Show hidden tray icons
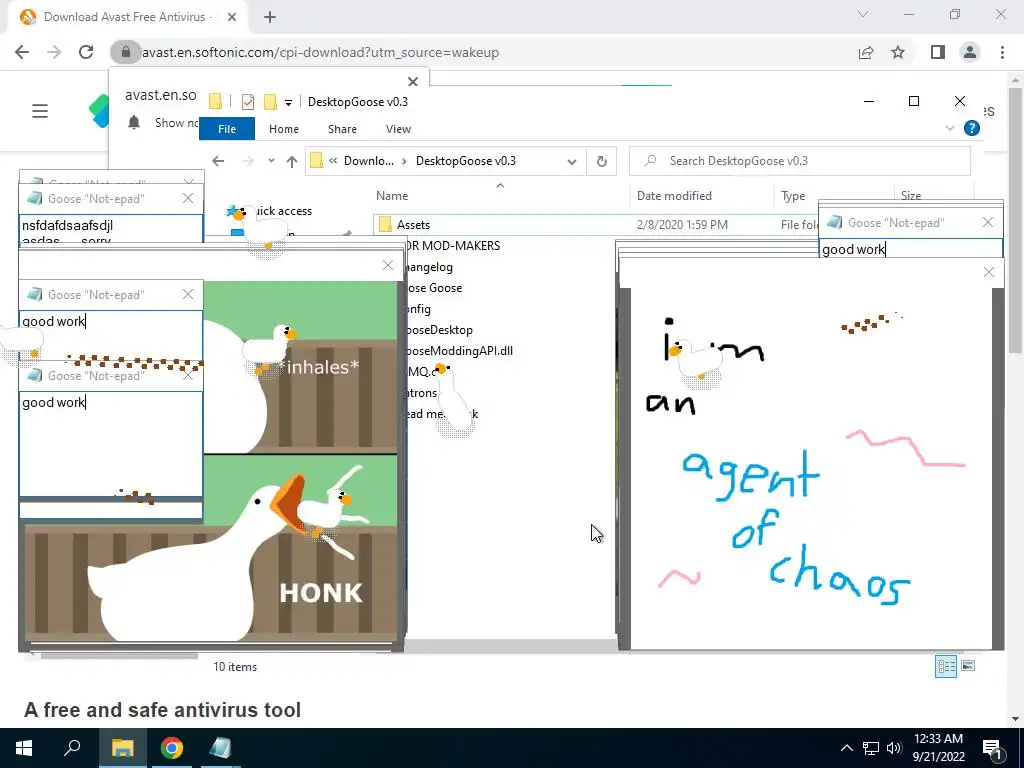Viewport: 1024px width, 768px height. (846, 748)
